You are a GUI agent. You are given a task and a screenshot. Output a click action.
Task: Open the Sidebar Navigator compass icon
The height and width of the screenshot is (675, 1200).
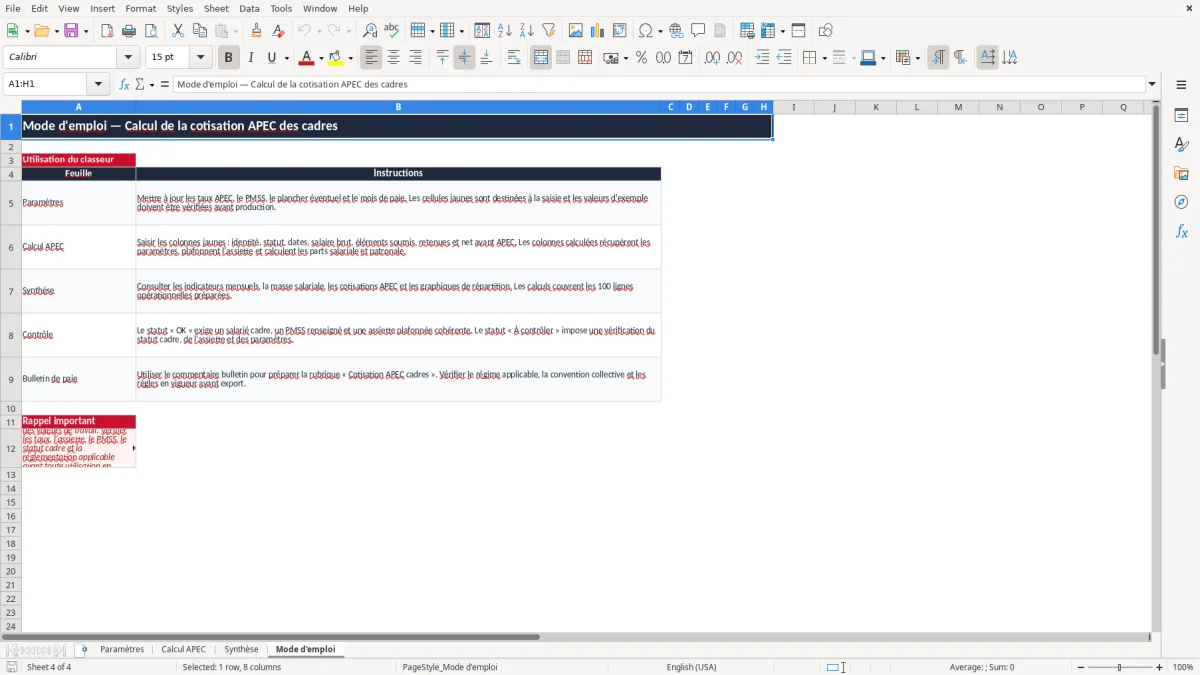click(1181, 202)
